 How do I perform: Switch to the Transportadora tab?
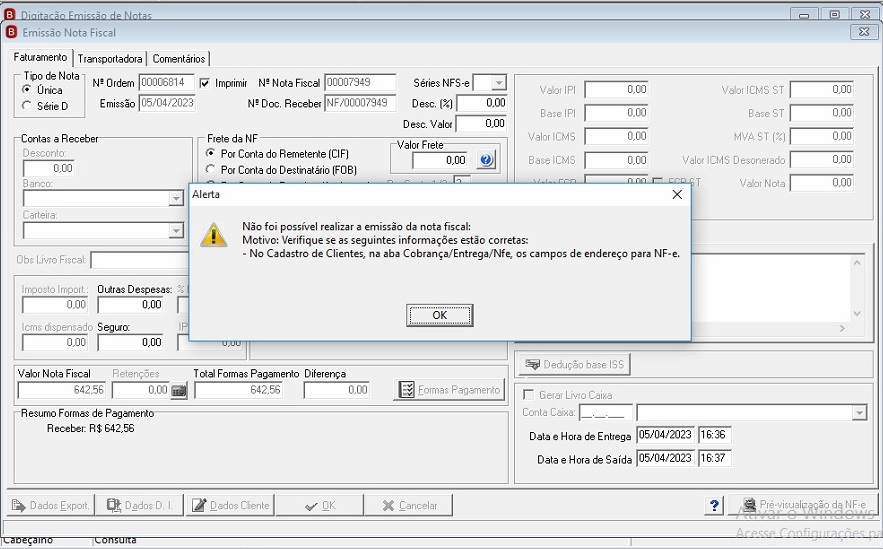pos(110,59)
